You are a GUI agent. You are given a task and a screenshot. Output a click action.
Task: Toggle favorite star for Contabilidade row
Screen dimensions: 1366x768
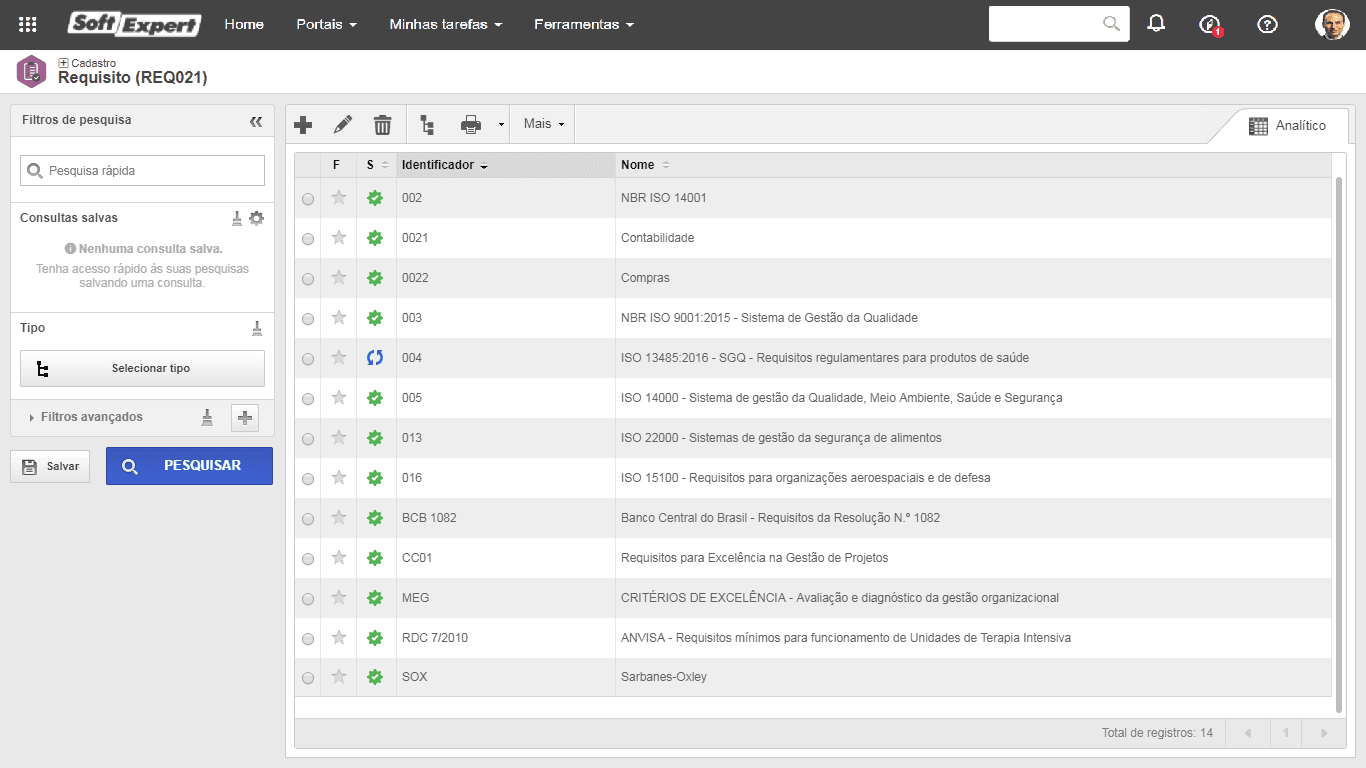(339, 238)
